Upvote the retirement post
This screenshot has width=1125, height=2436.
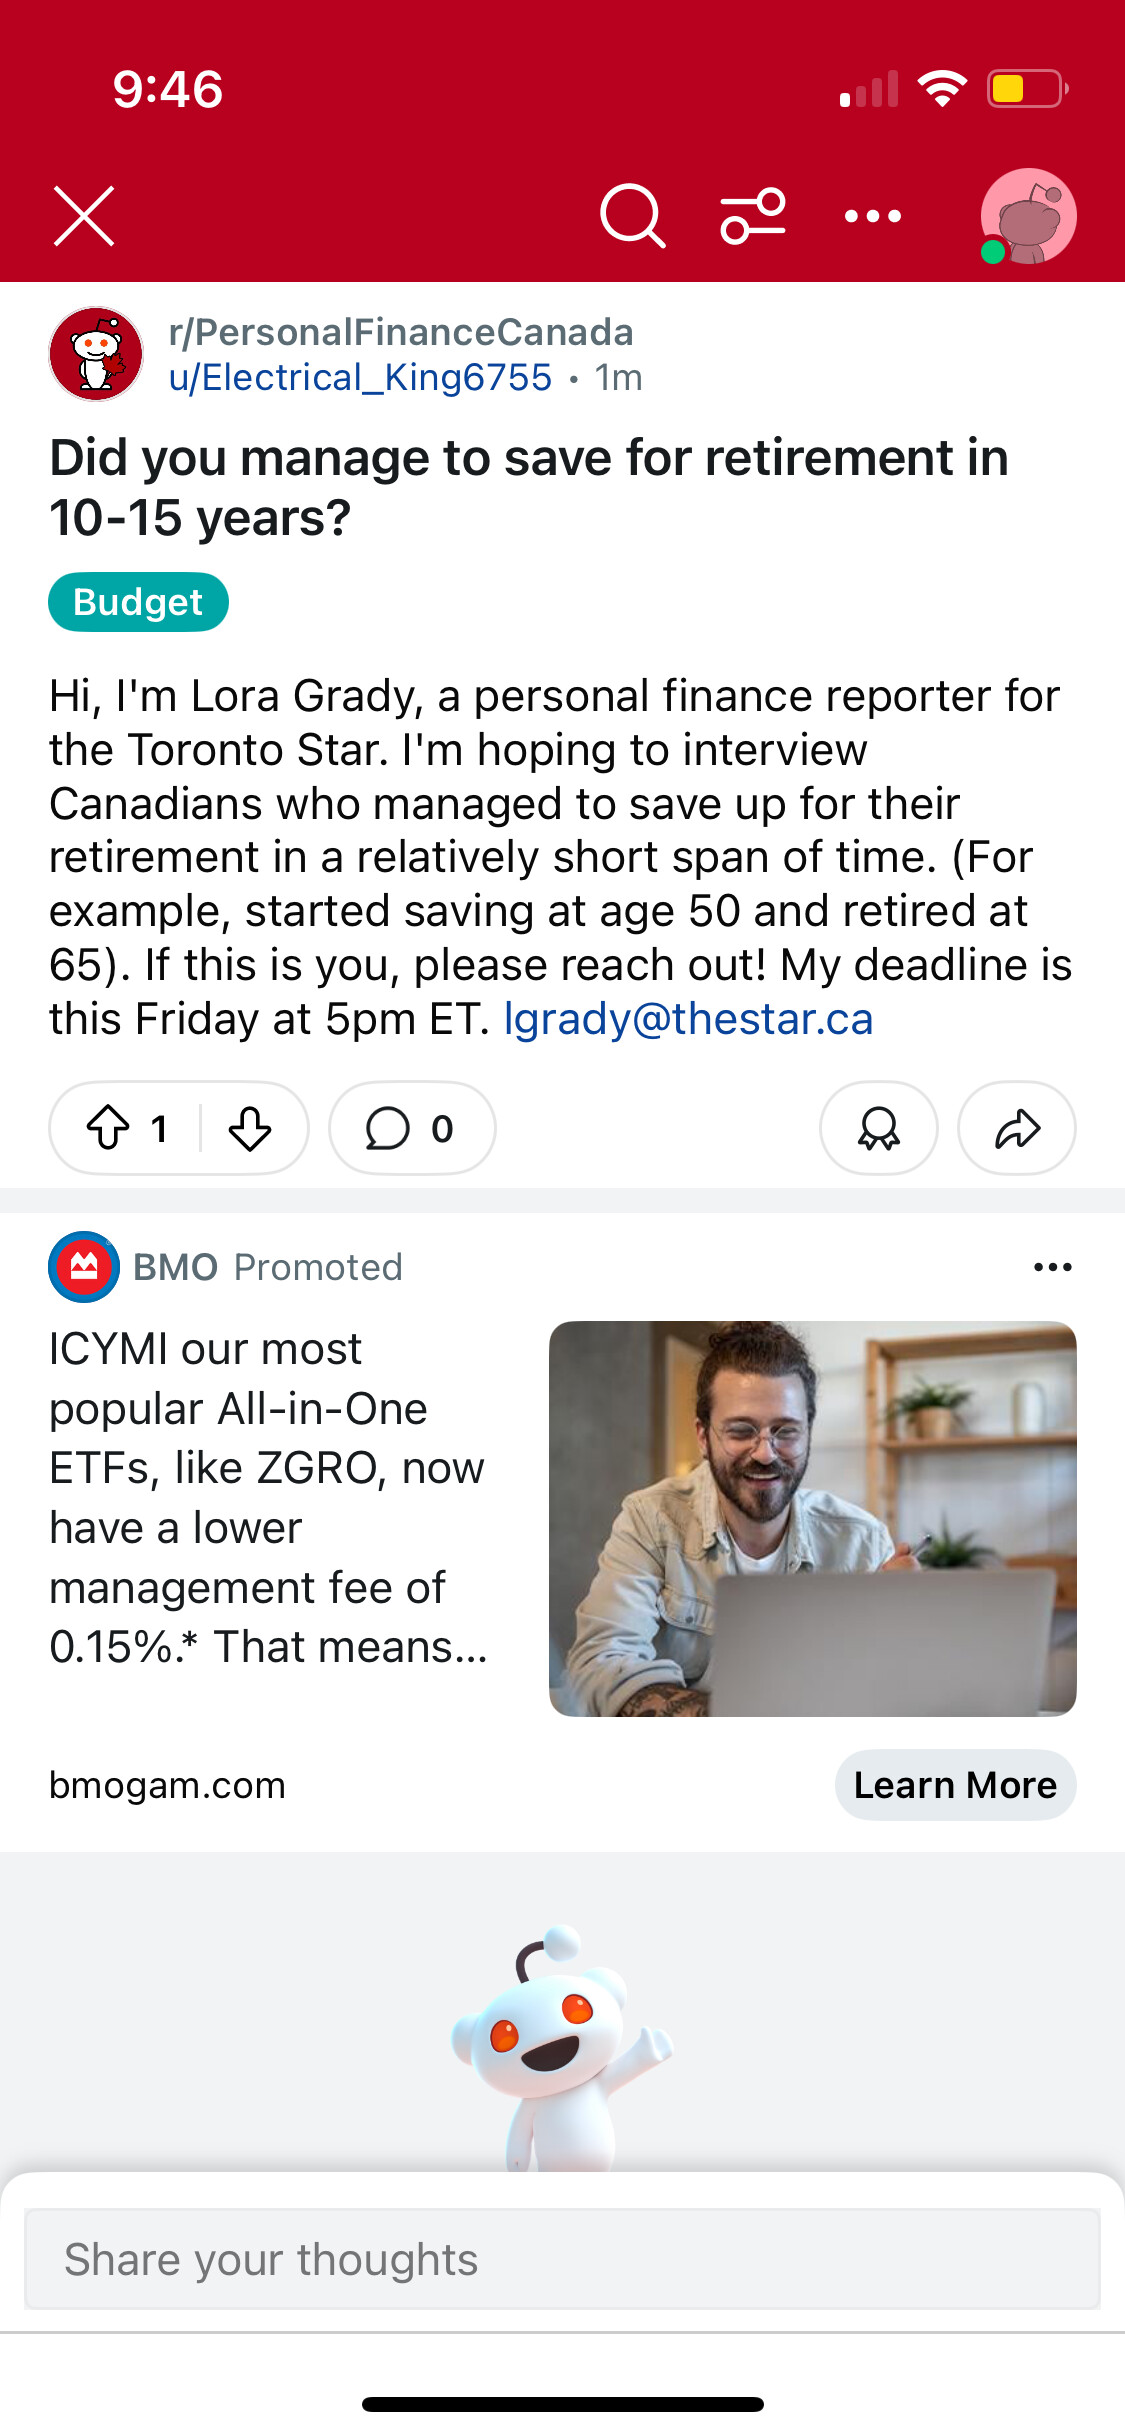tap(108, 1128)
